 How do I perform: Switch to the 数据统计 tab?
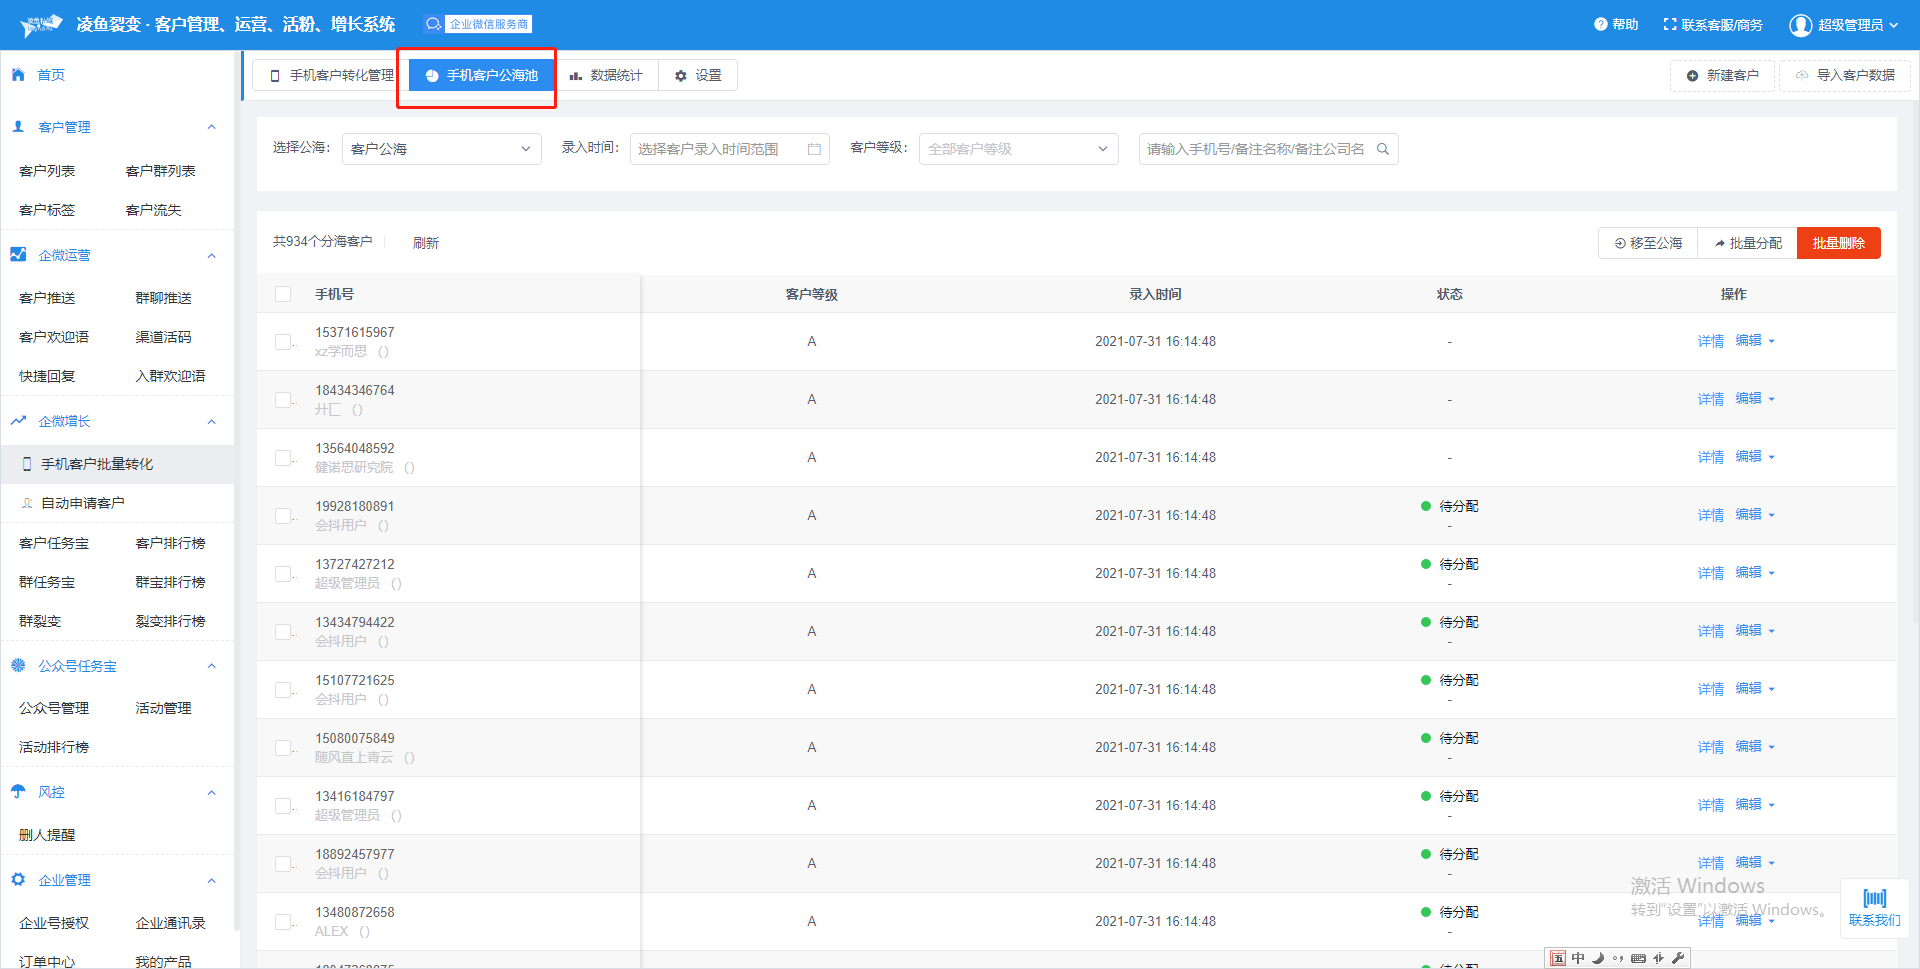click(x=606, y=75)
